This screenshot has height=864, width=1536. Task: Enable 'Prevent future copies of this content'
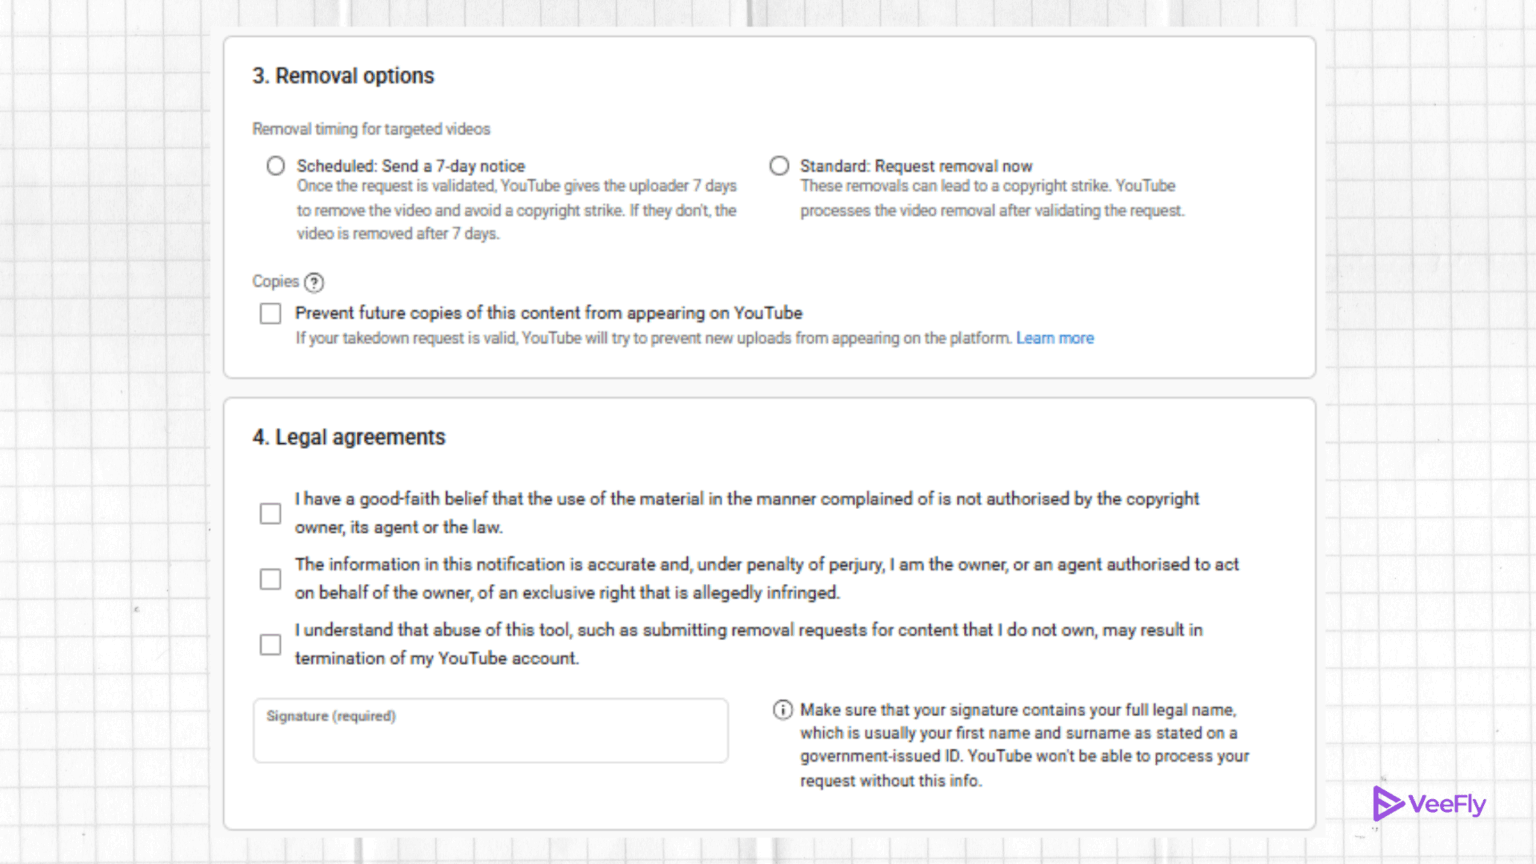[270, 313]
